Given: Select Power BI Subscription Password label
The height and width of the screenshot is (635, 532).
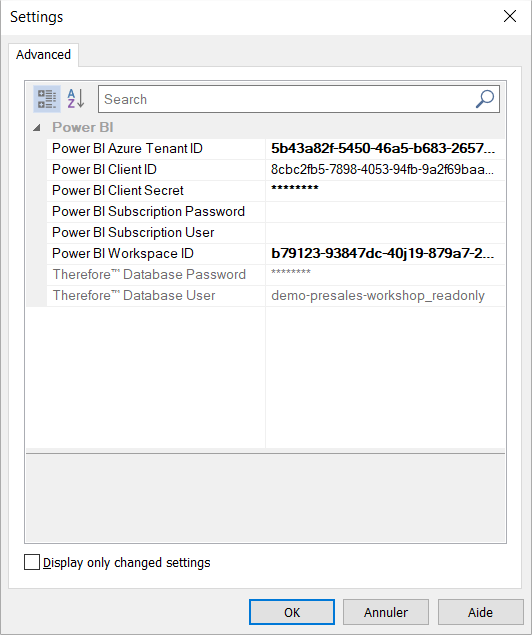Looking at the screenshot, I should coord(149,212).
